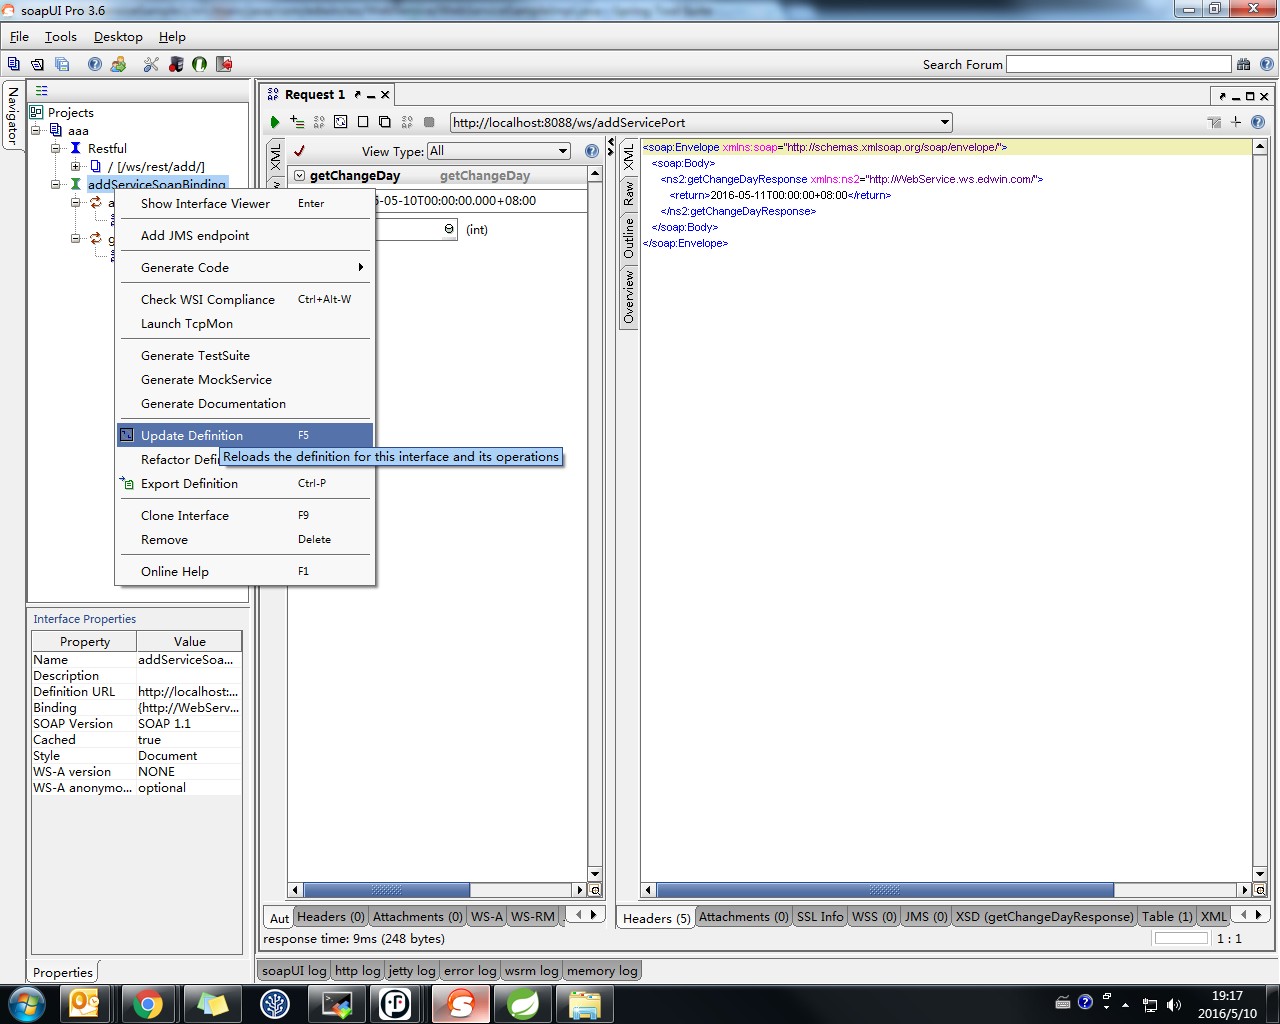1280x1024 pixels.
Task: Click the add to TestCase icon beside the submit button
Action: pyautogui.click(x=297, y=122)
